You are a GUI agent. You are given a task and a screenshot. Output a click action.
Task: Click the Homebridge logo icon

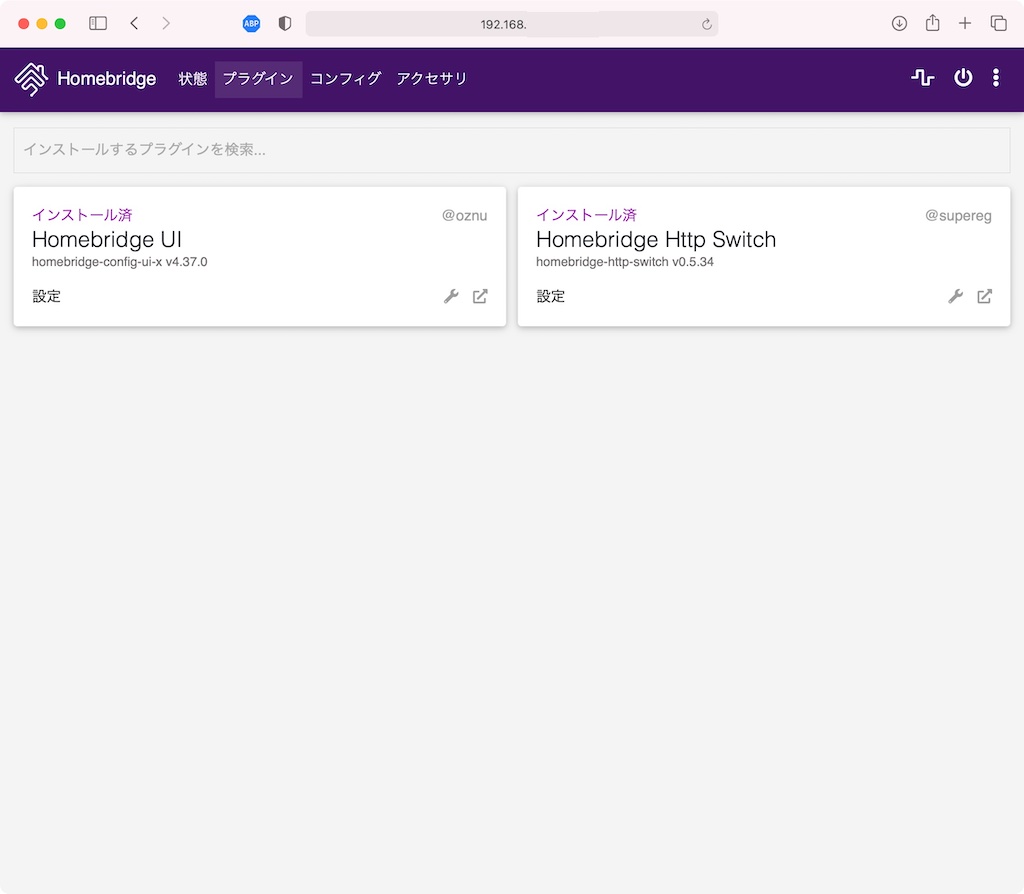[31, 79]
